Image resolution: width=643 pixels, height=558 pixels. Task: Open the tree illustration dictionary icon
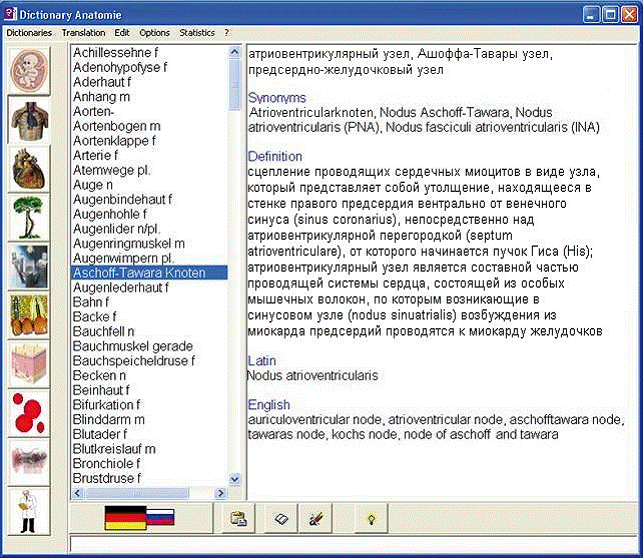29,218
